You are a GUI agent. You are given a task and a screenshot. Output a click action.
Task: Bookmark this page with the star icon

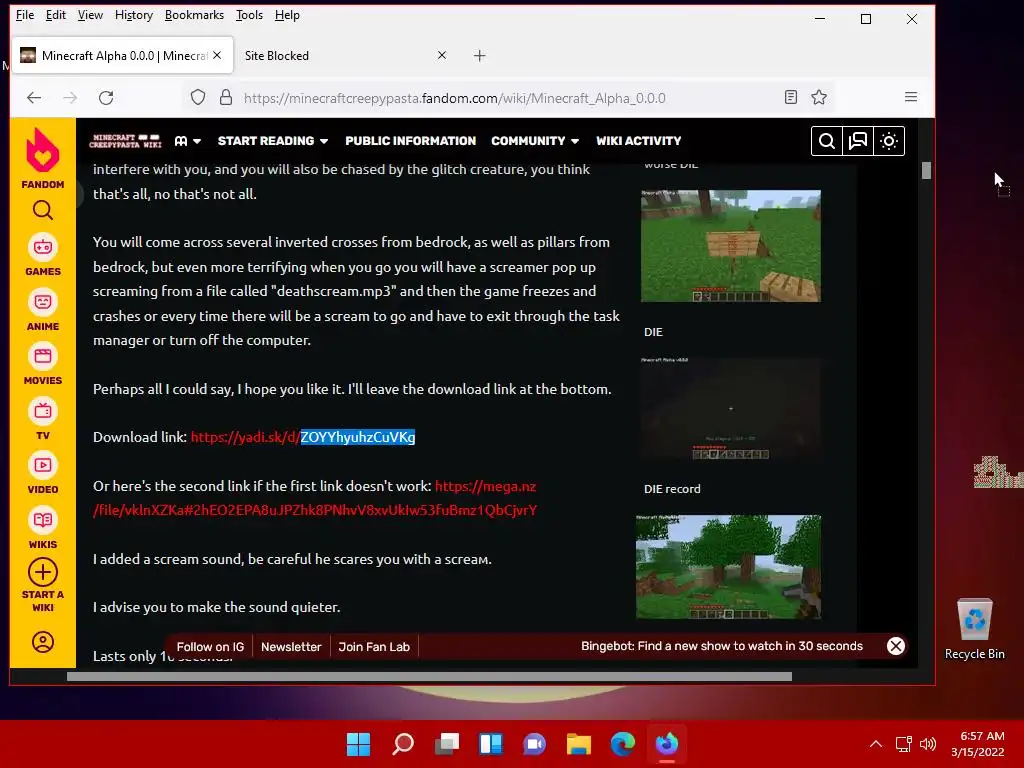819,98
